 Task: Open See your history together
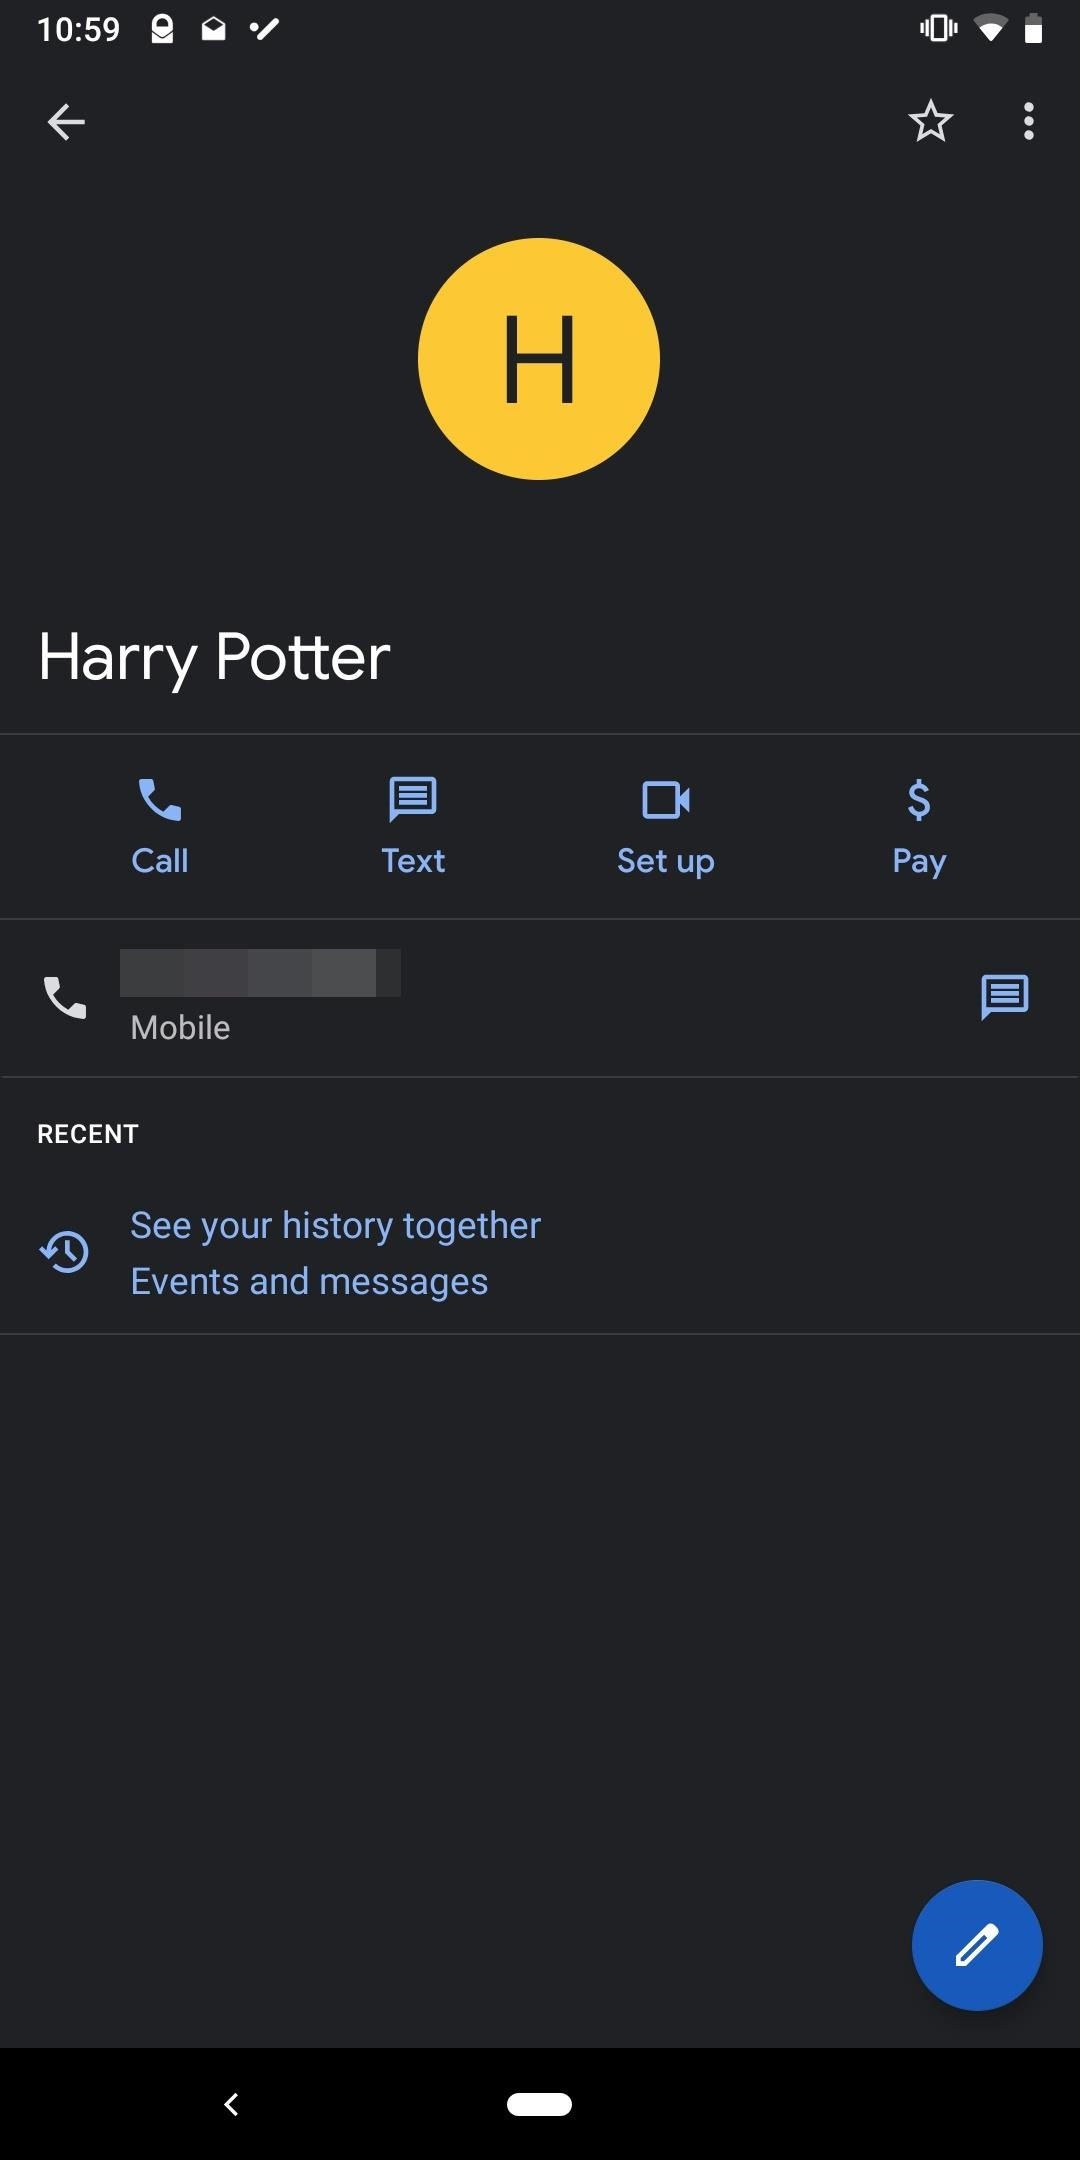[336, 1226]
